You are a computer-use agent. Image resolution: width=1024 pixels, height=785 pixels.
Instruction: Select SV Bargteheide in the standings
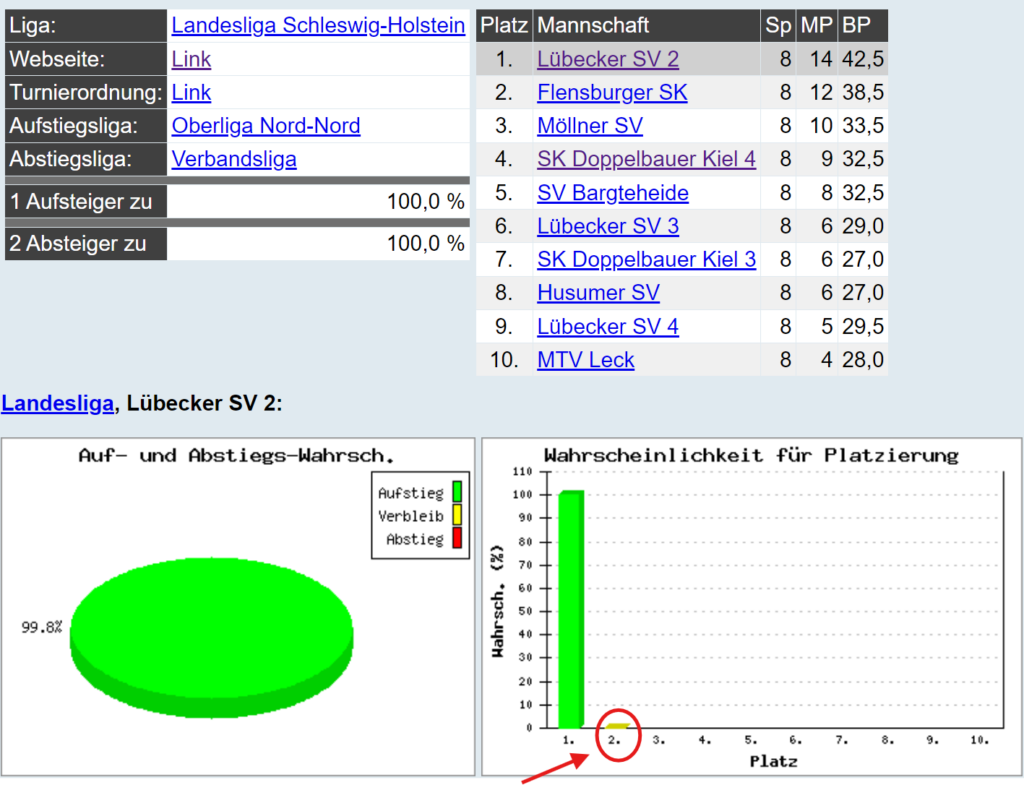612,193
